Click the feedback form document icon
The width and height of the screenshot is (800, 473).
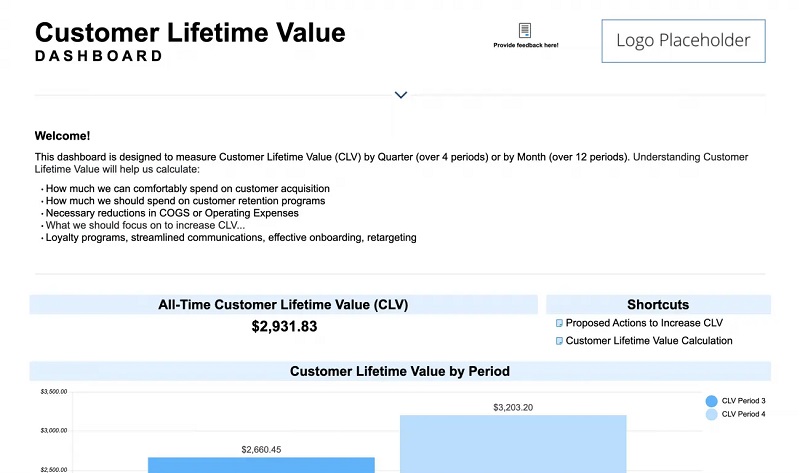click(x=525, y=31)
